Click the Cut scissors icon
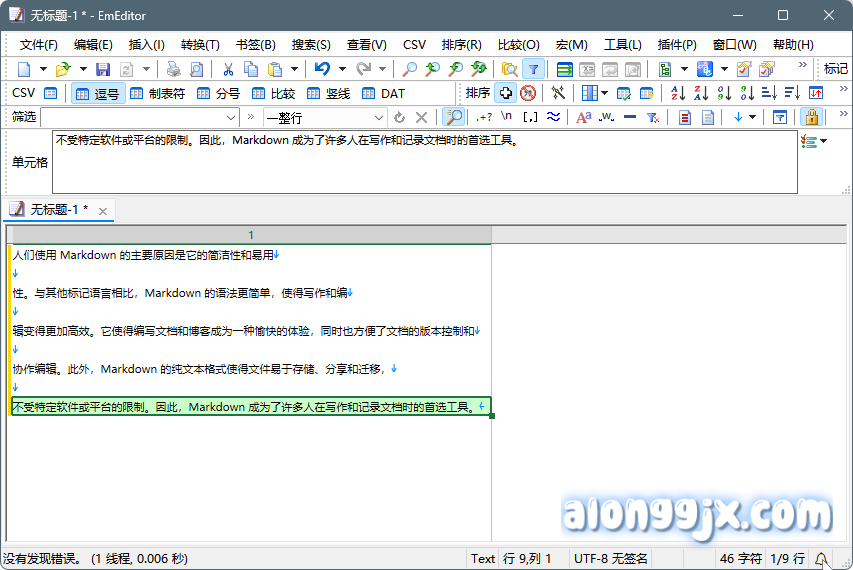This screenshot has width=853, height=570. pyautogui.click(x=228, y=69)
